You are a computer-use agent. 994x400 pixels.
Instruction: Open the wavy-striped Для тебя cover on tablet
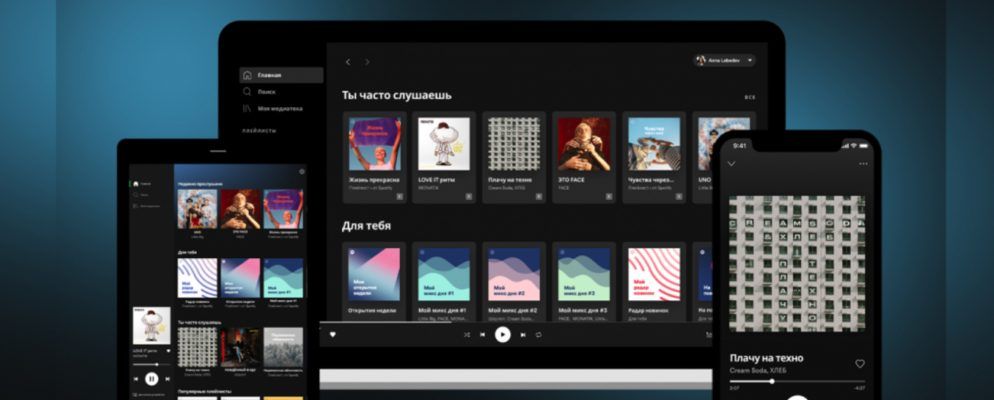197,278
